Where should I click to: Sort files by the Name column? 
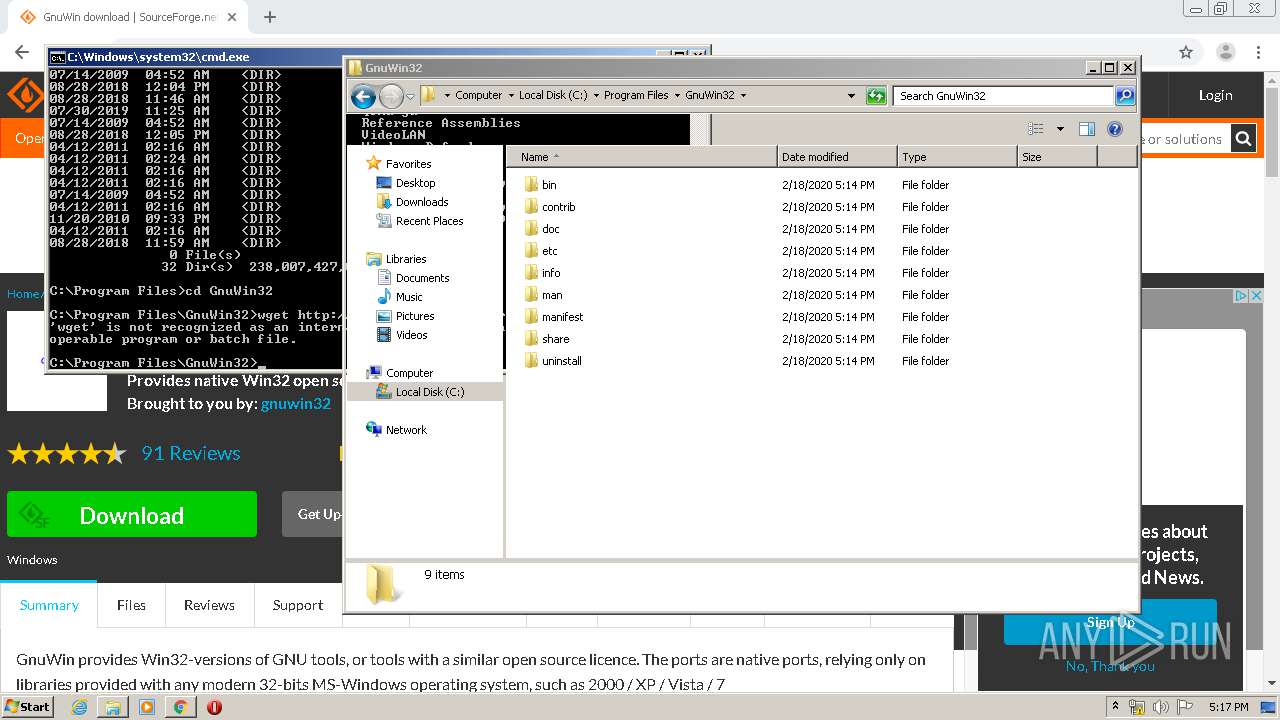pyautogui.click(x=642, y=157)
